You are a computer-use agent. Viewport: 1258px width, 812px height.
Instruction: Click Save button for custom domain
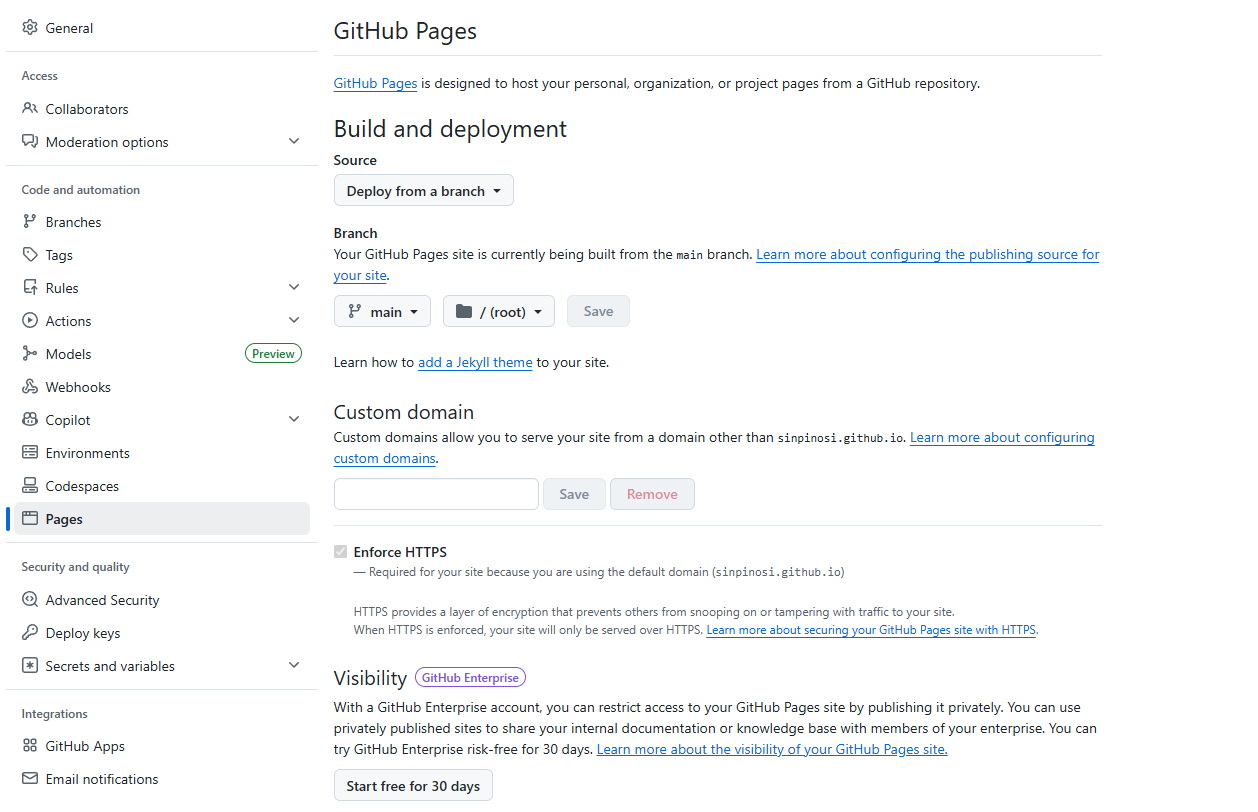[574, 494]
